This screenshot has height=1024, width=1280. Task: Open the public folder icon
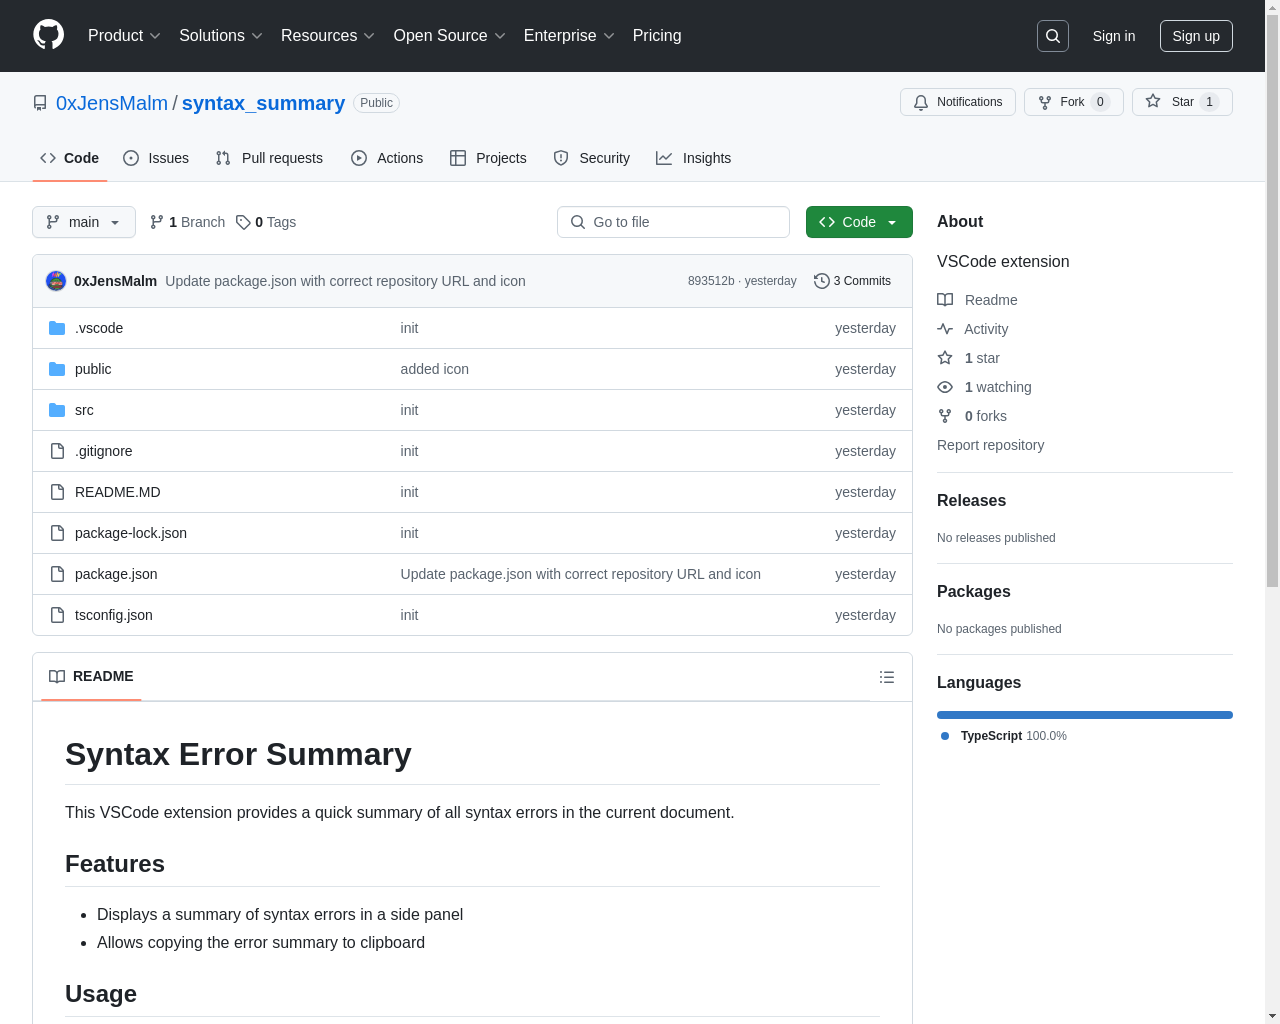coord(57,369)
